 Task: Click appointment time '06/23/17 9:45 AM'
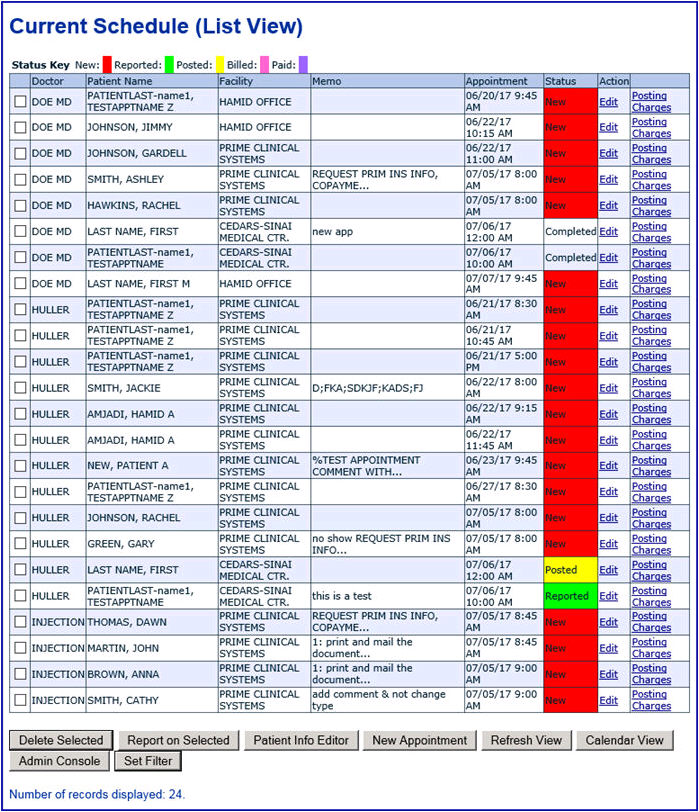click(x=501, y=466)
